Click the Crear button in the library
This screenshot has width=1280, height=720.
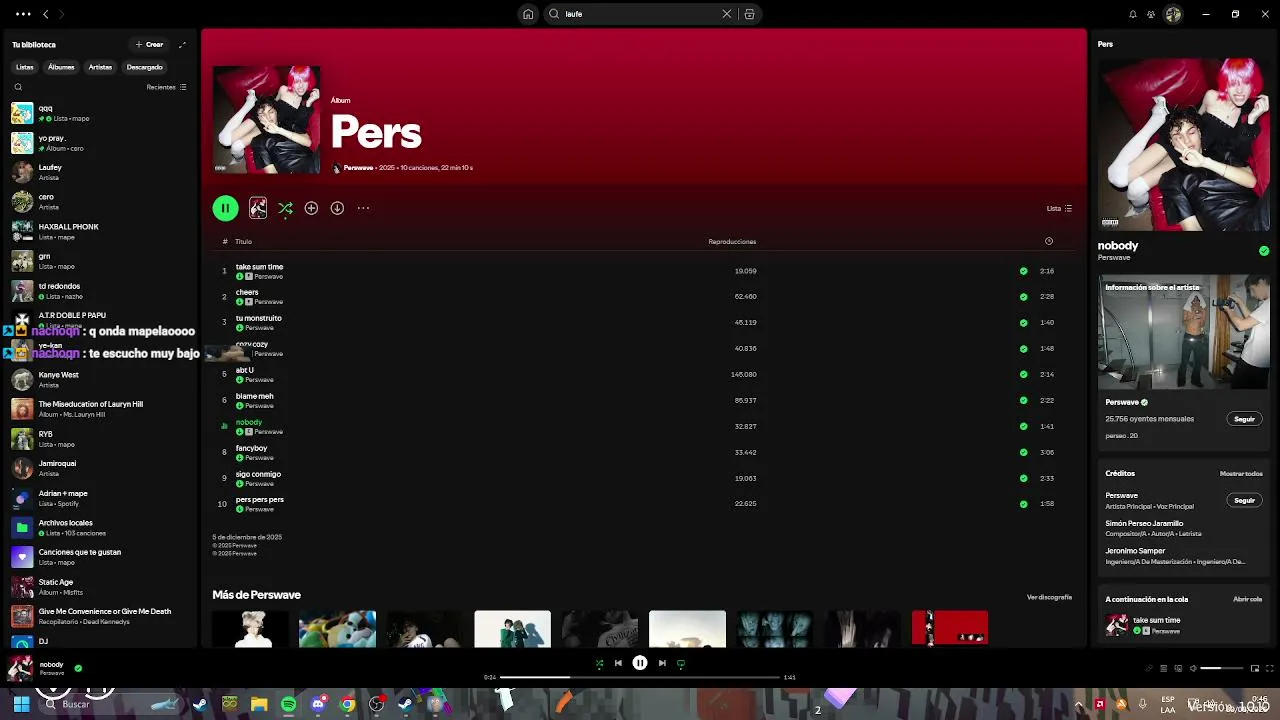coord(150,44)
